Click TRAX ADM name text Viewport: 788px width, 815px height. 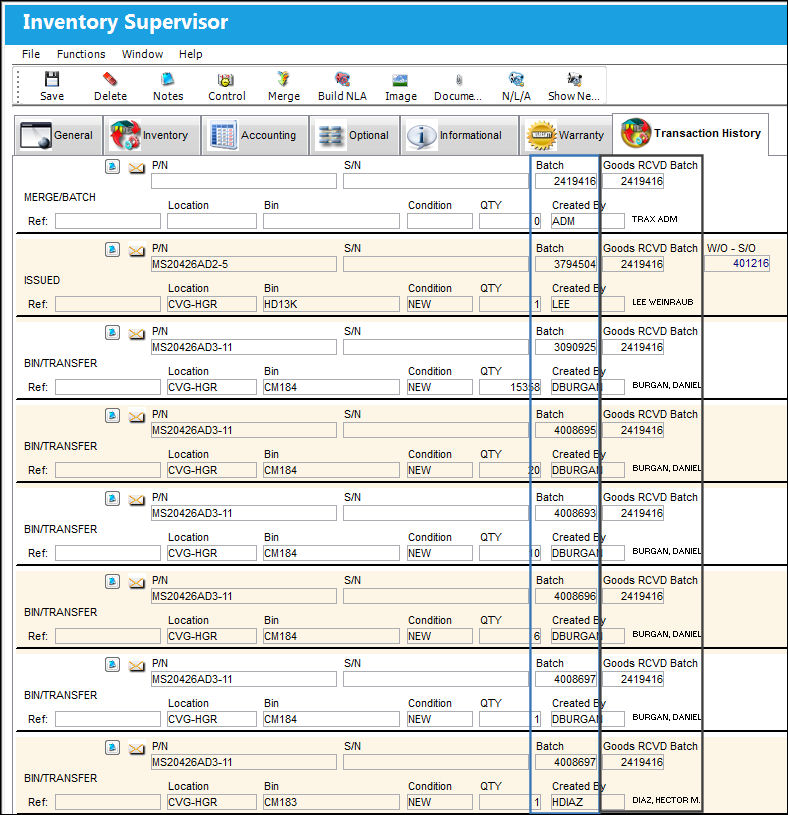pyautogui.click(x=654, y=219)
